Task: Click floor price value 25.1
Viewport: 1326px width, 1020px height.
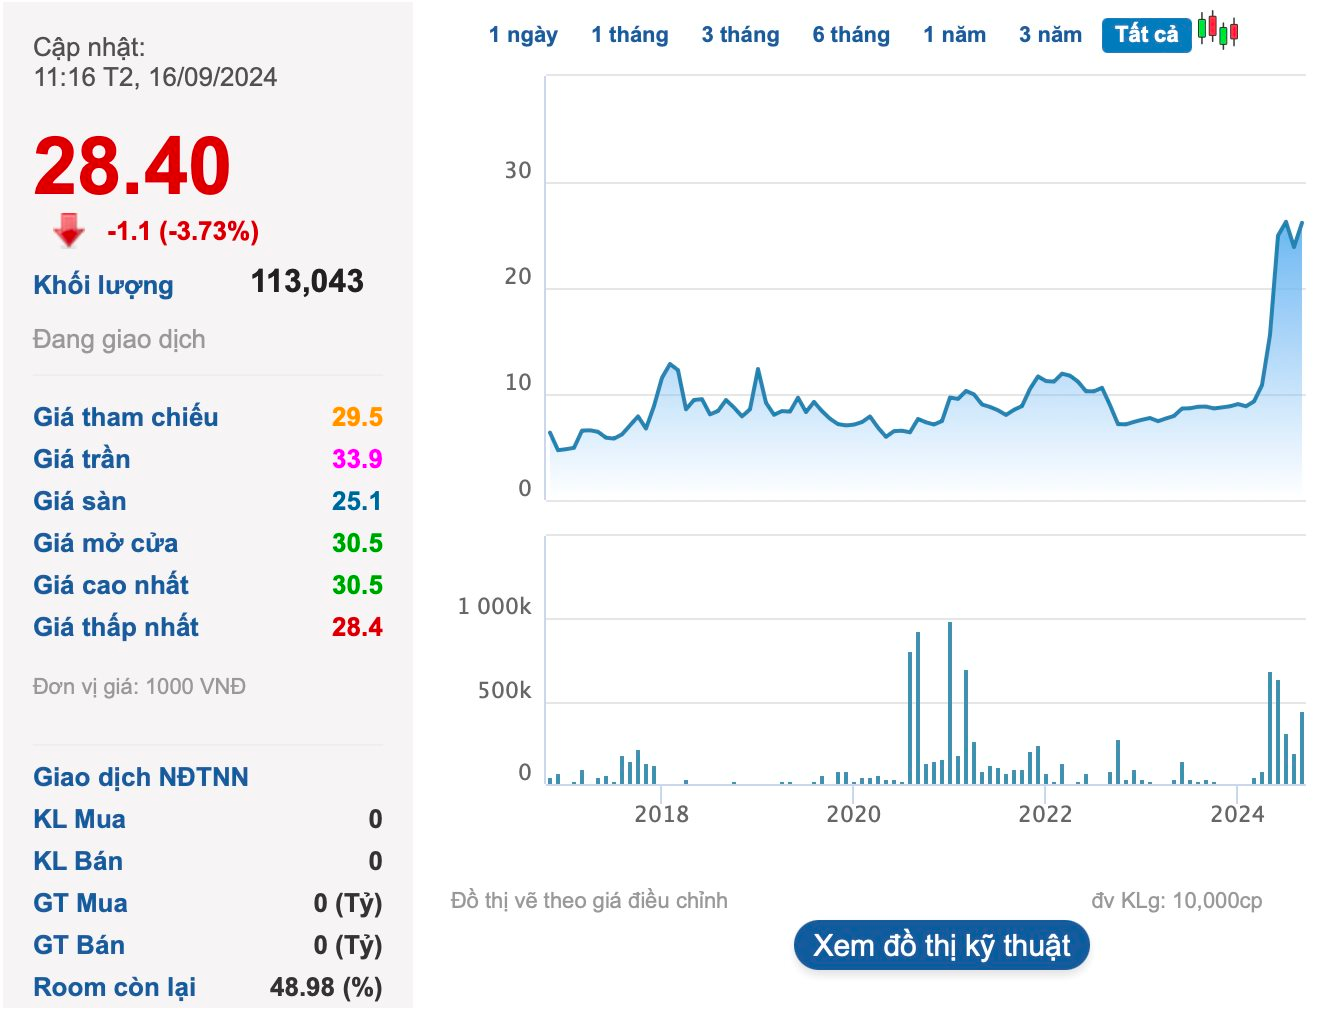Action: point(357,501)
